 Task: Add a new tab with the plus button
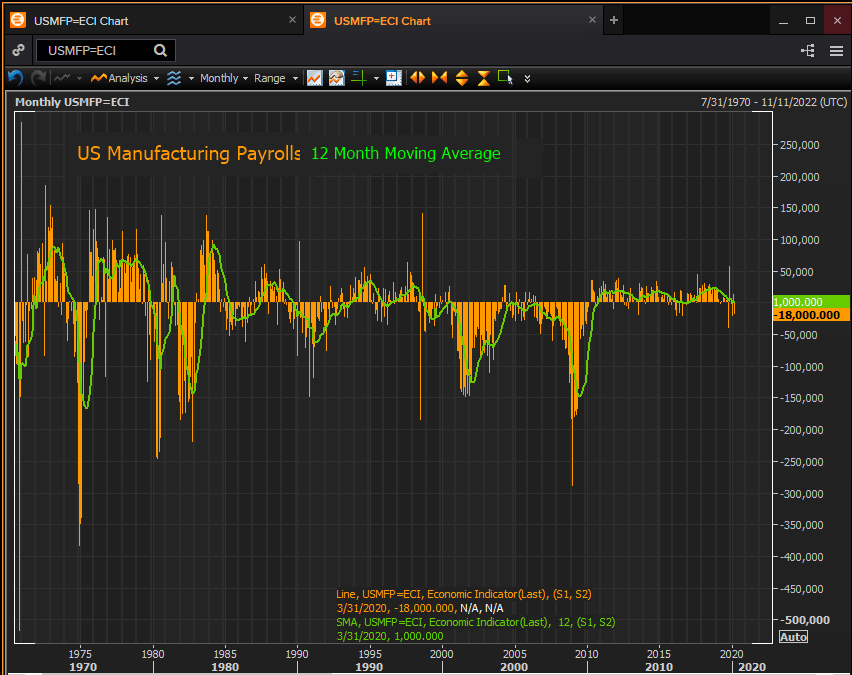point(614,20)
